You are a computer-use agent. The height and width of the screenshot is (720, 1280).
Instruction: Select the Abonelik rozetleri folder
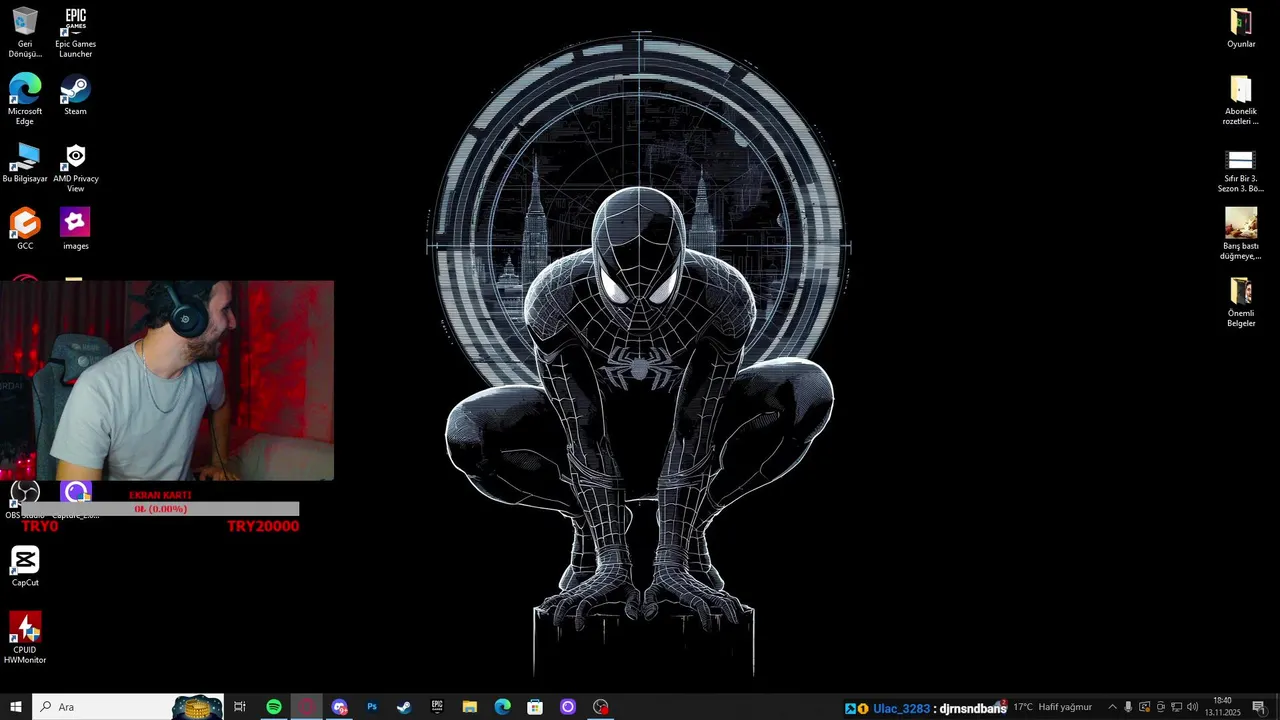(1241, 100)
